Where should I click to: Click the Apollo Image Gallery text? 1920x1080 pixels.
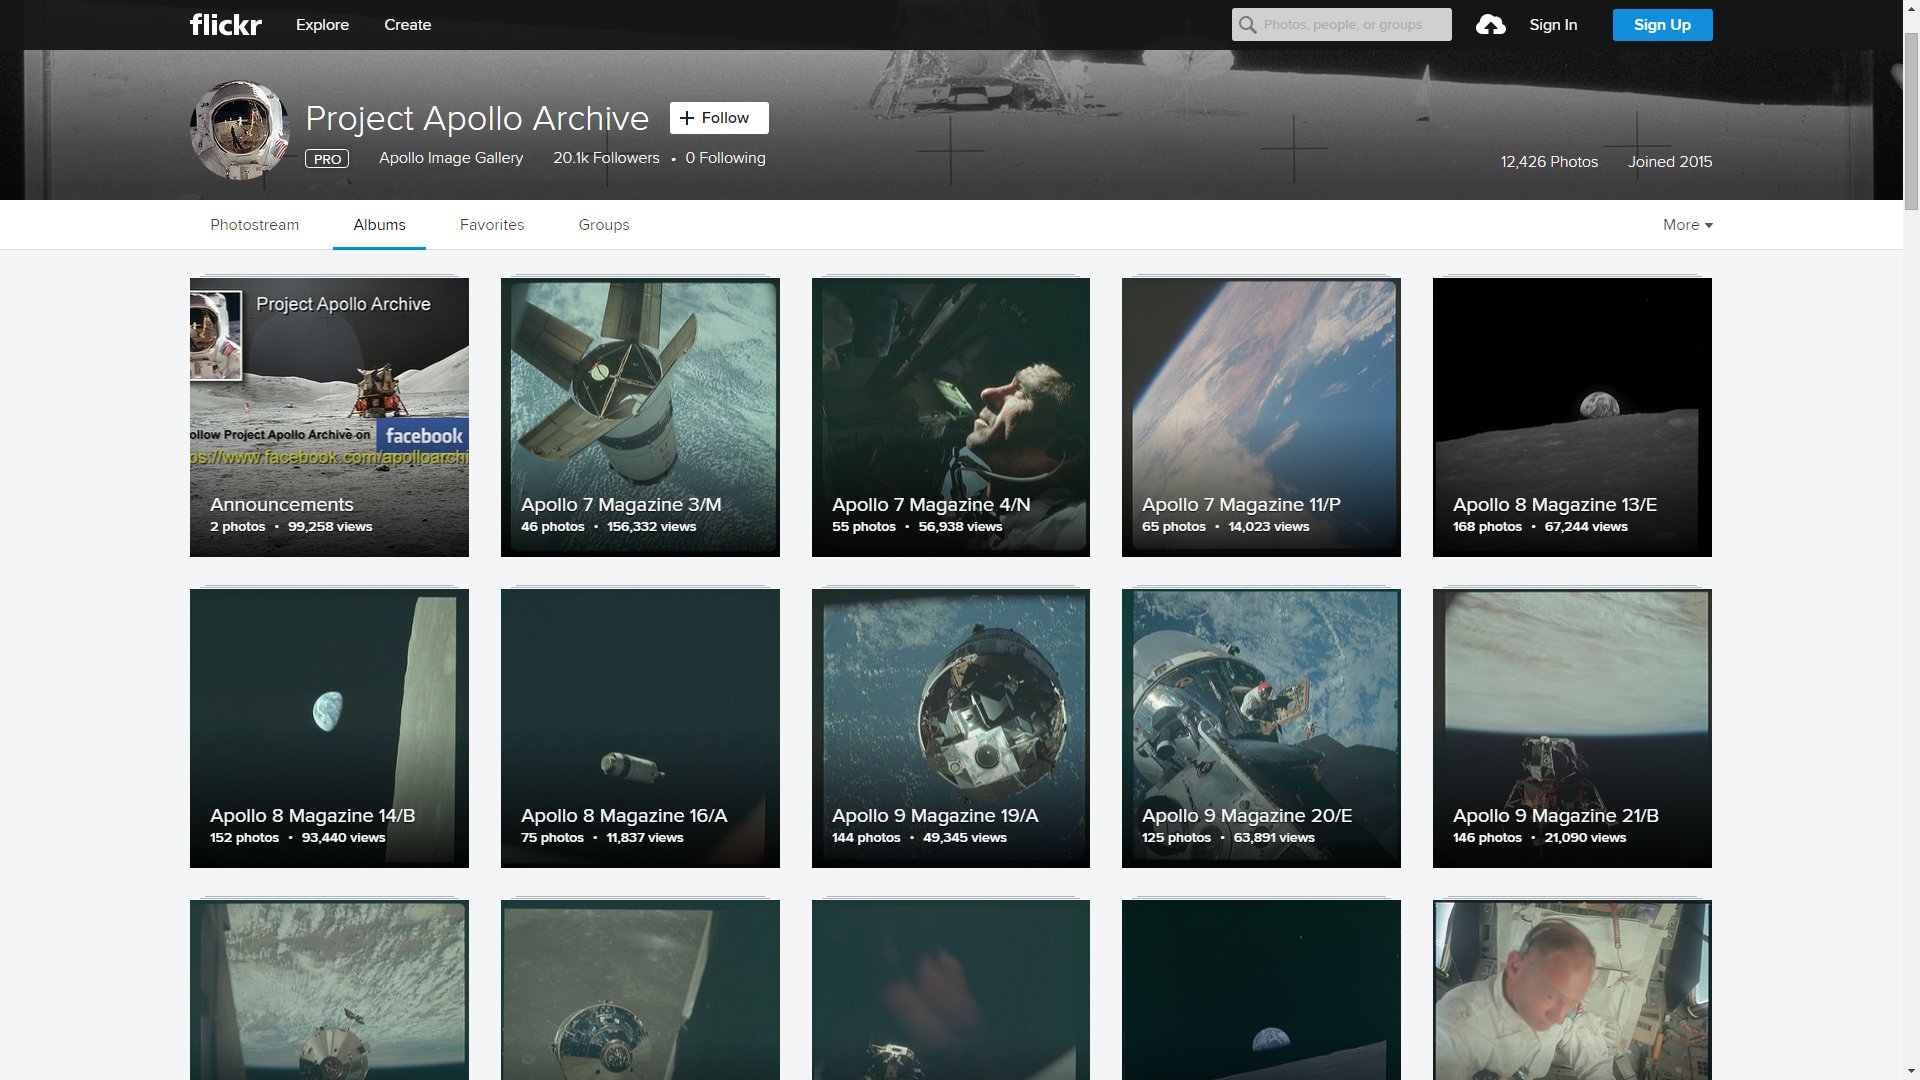click(451, 158)
